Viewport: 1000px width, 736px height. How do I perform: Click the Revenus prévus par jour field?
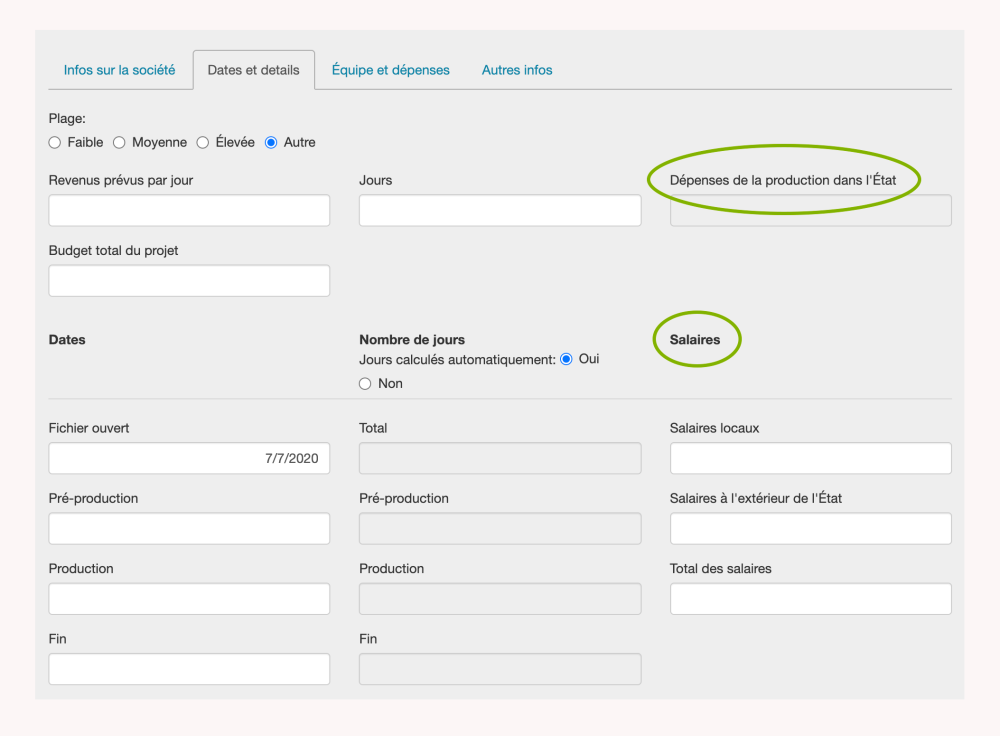point(189,211)
